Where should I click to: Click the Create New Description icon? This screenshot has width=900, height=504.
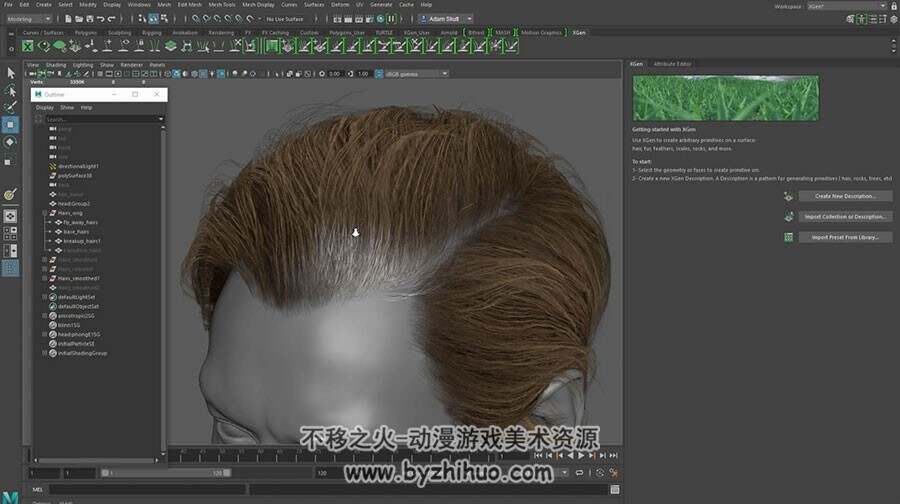point(789,196)
